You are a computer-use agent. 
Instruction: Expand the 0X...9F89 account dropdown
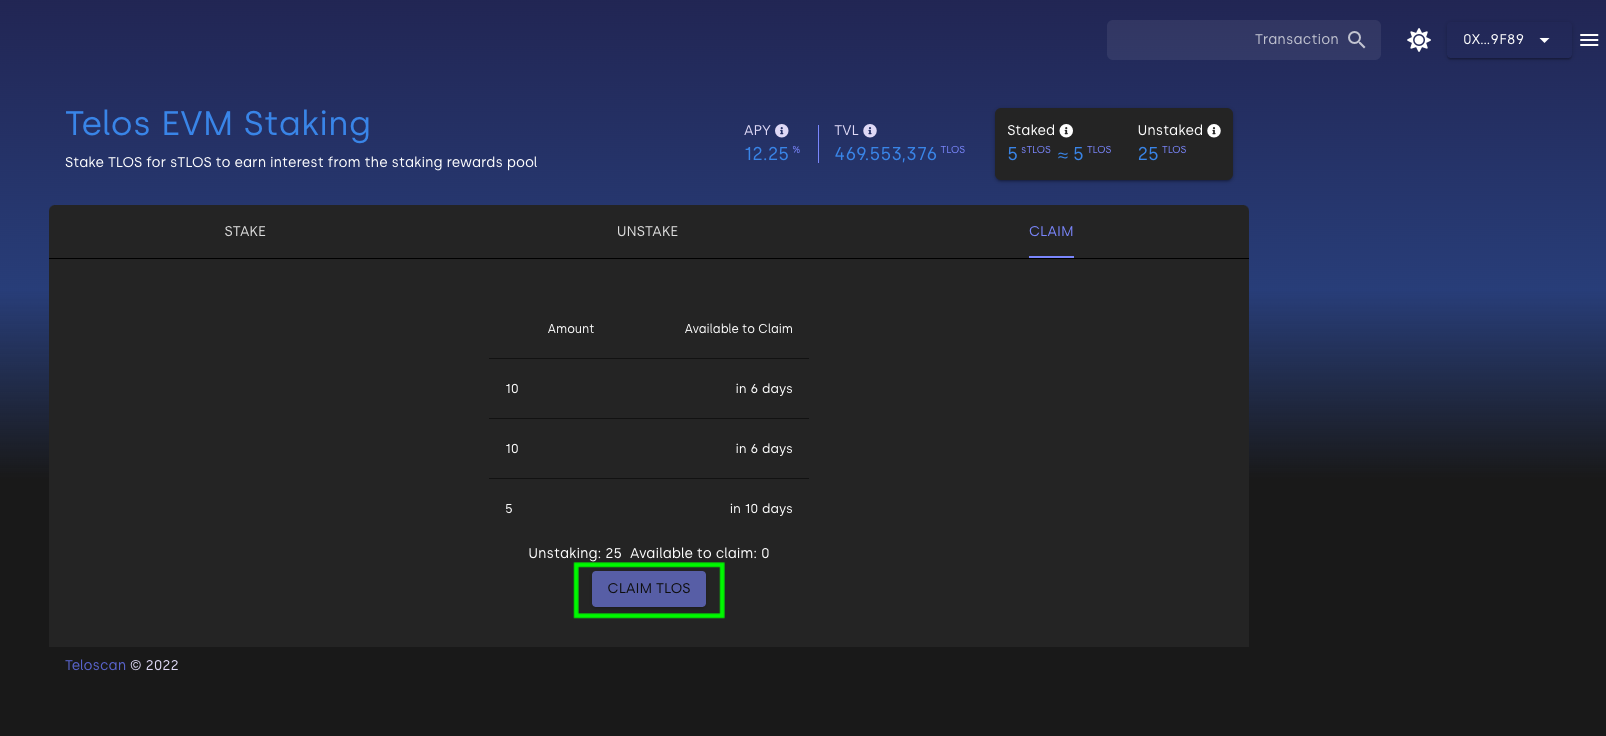coord(1507,40)
